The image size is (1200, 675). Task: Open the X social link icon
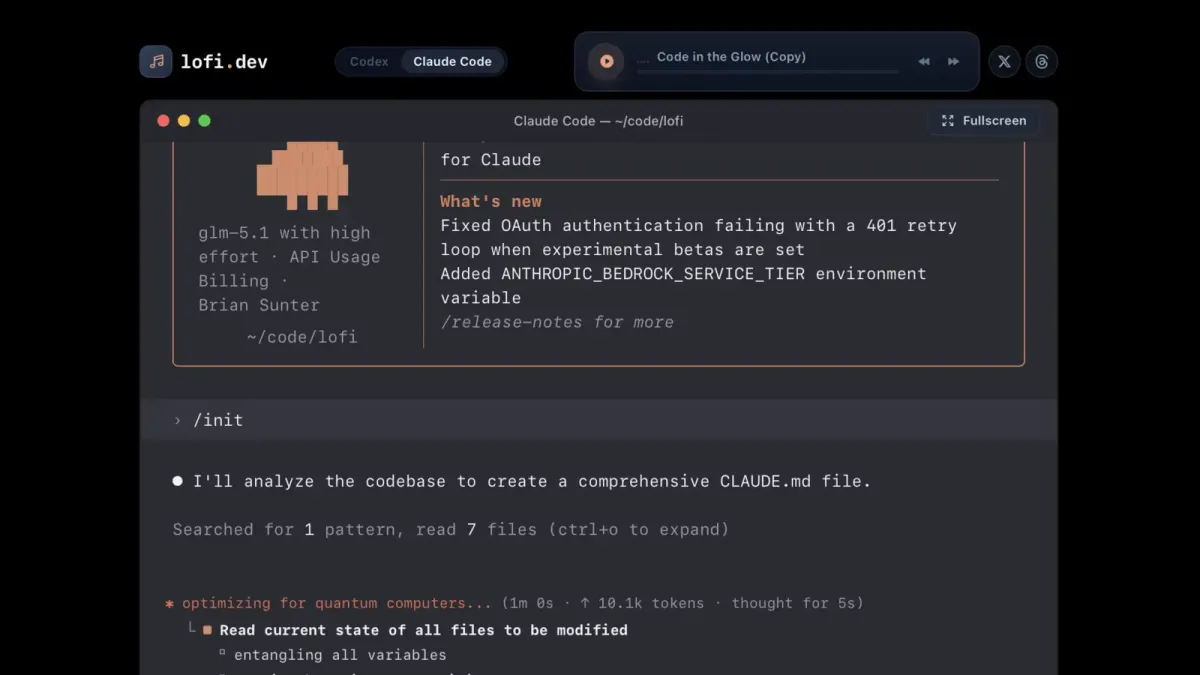(x=1004, y=61)
